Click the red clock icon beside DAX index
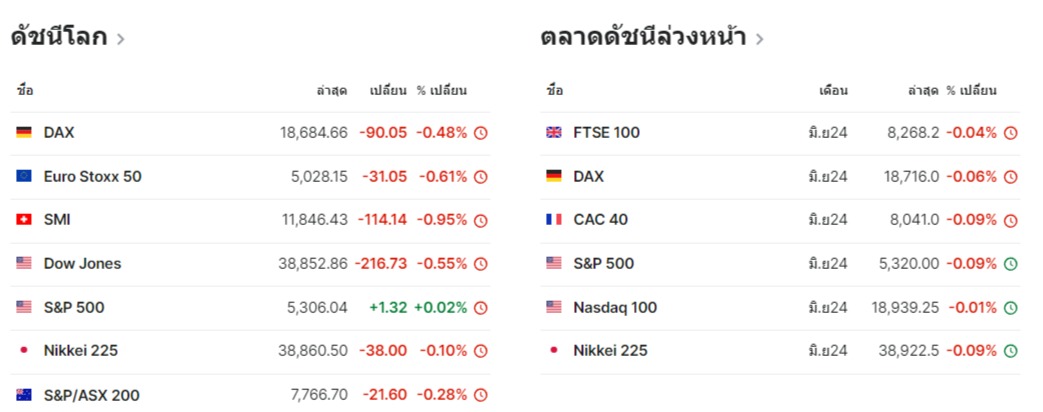 pos(480,133)
